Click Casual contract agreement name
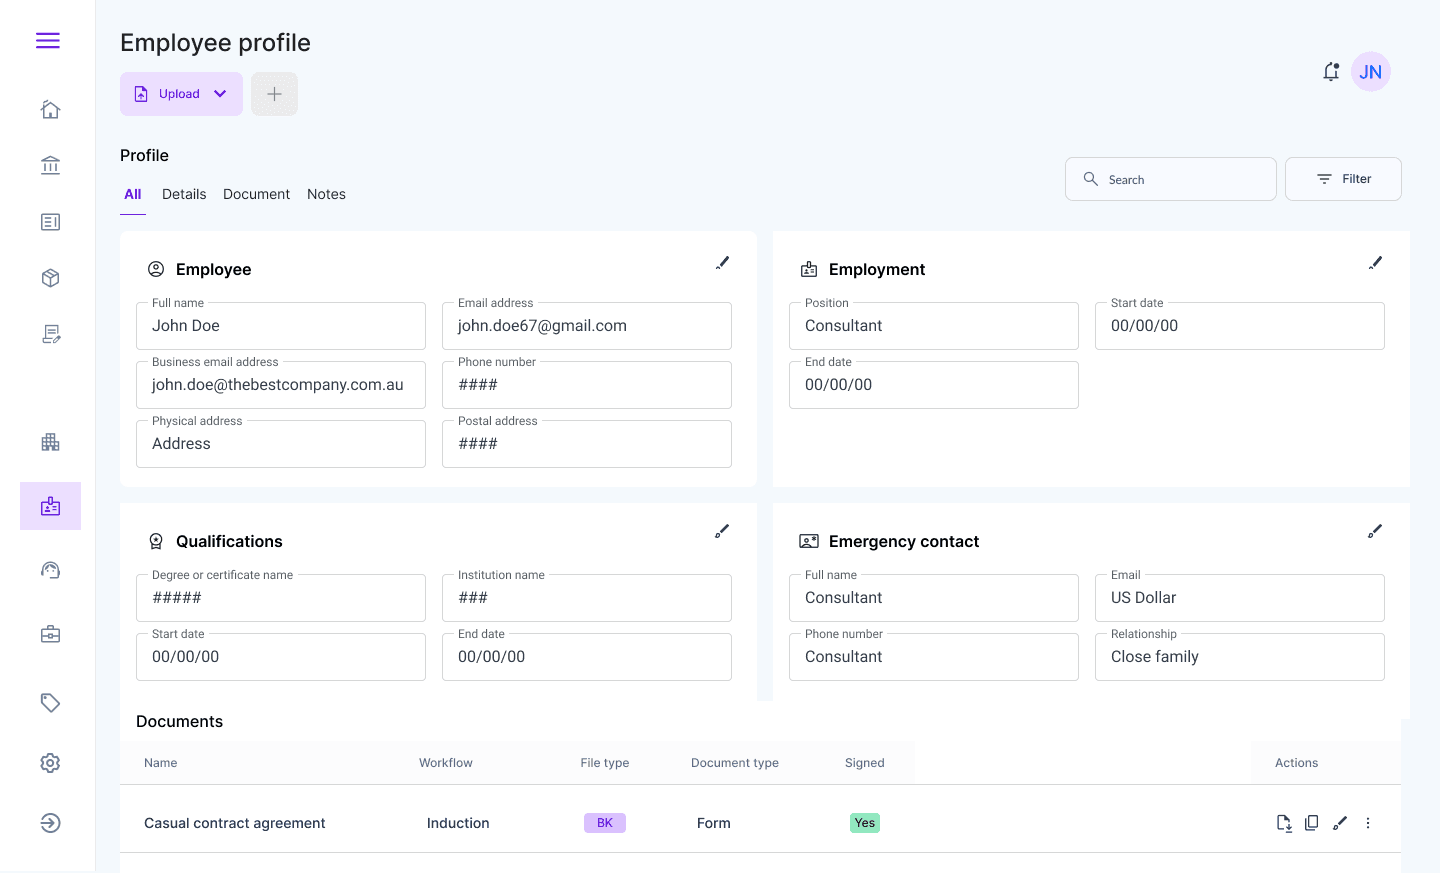The image size is (1440, 873). (235, 823)
